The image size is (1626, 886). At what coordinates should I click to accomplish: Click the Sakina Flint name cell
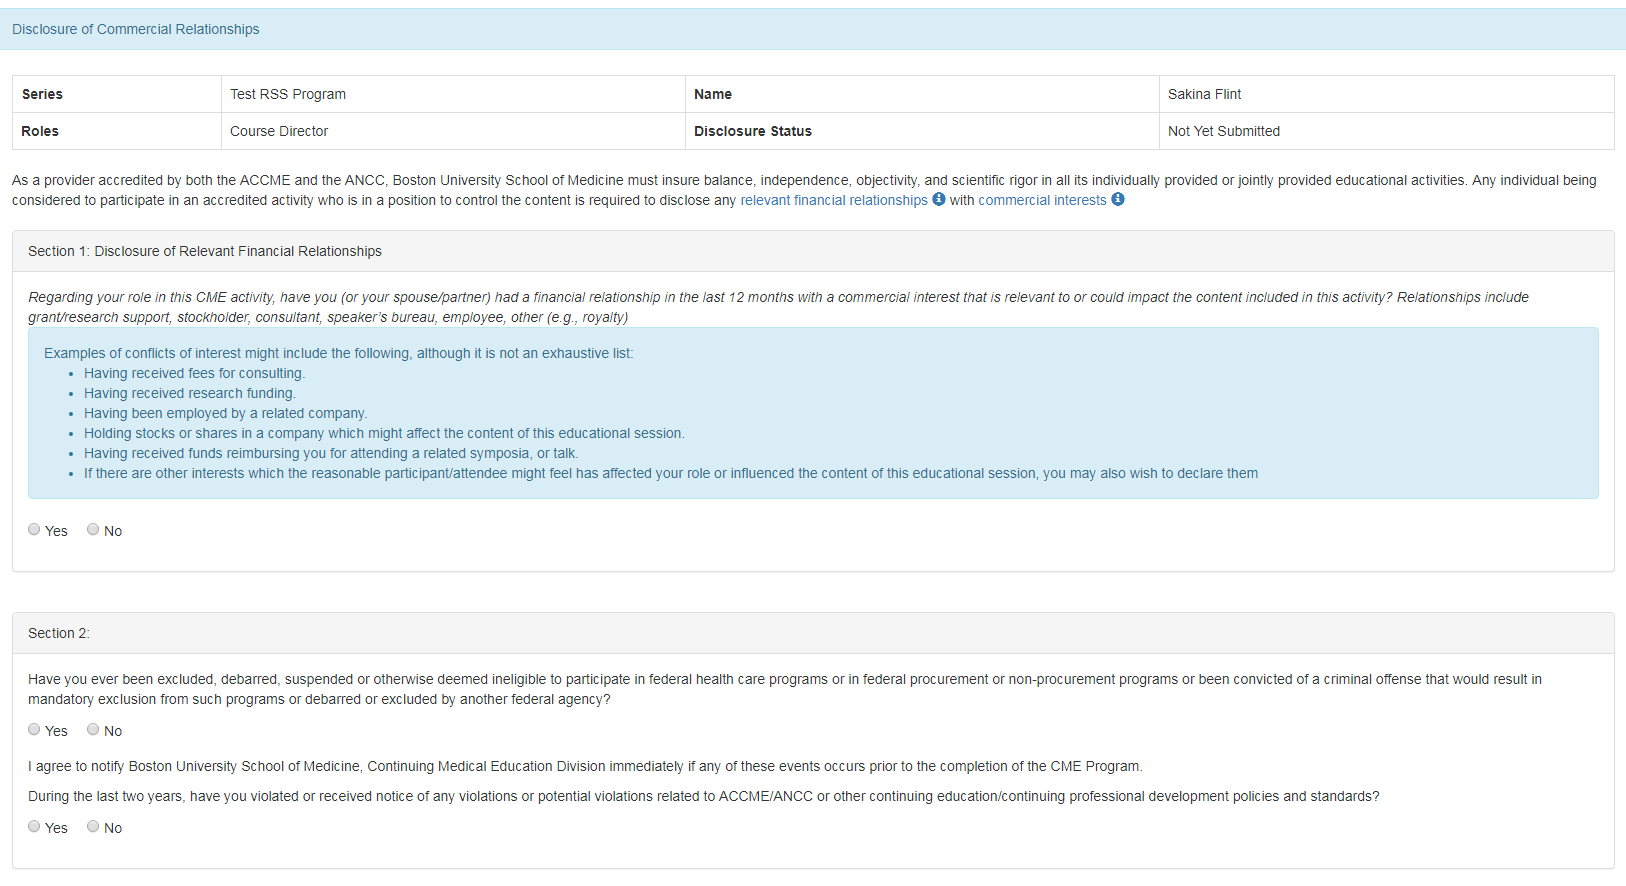point(1386,94)
